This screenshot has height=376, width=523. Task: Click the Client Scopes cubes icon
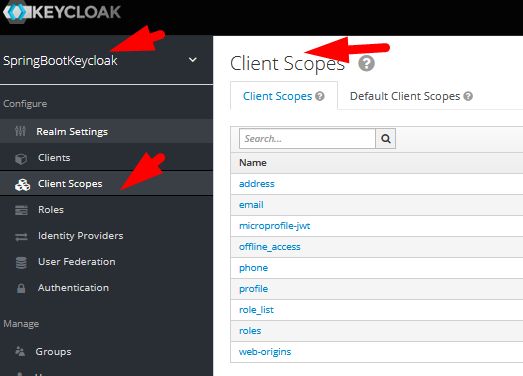22,184
